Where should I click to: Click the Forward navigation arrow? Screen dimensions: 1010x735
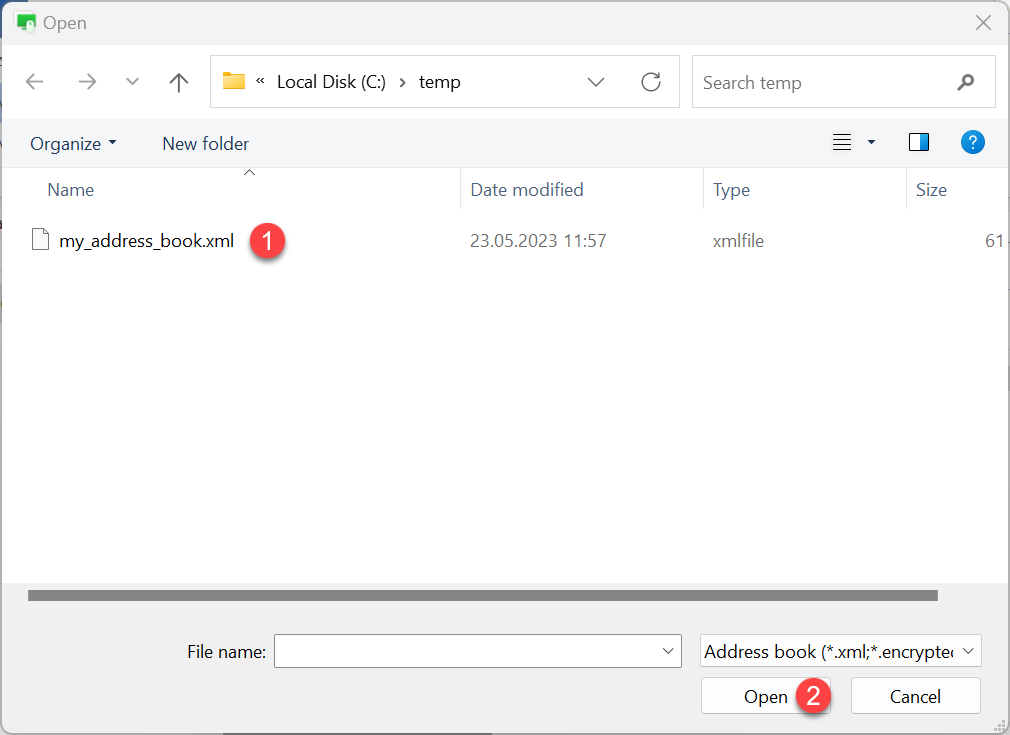tap(87, 82)
